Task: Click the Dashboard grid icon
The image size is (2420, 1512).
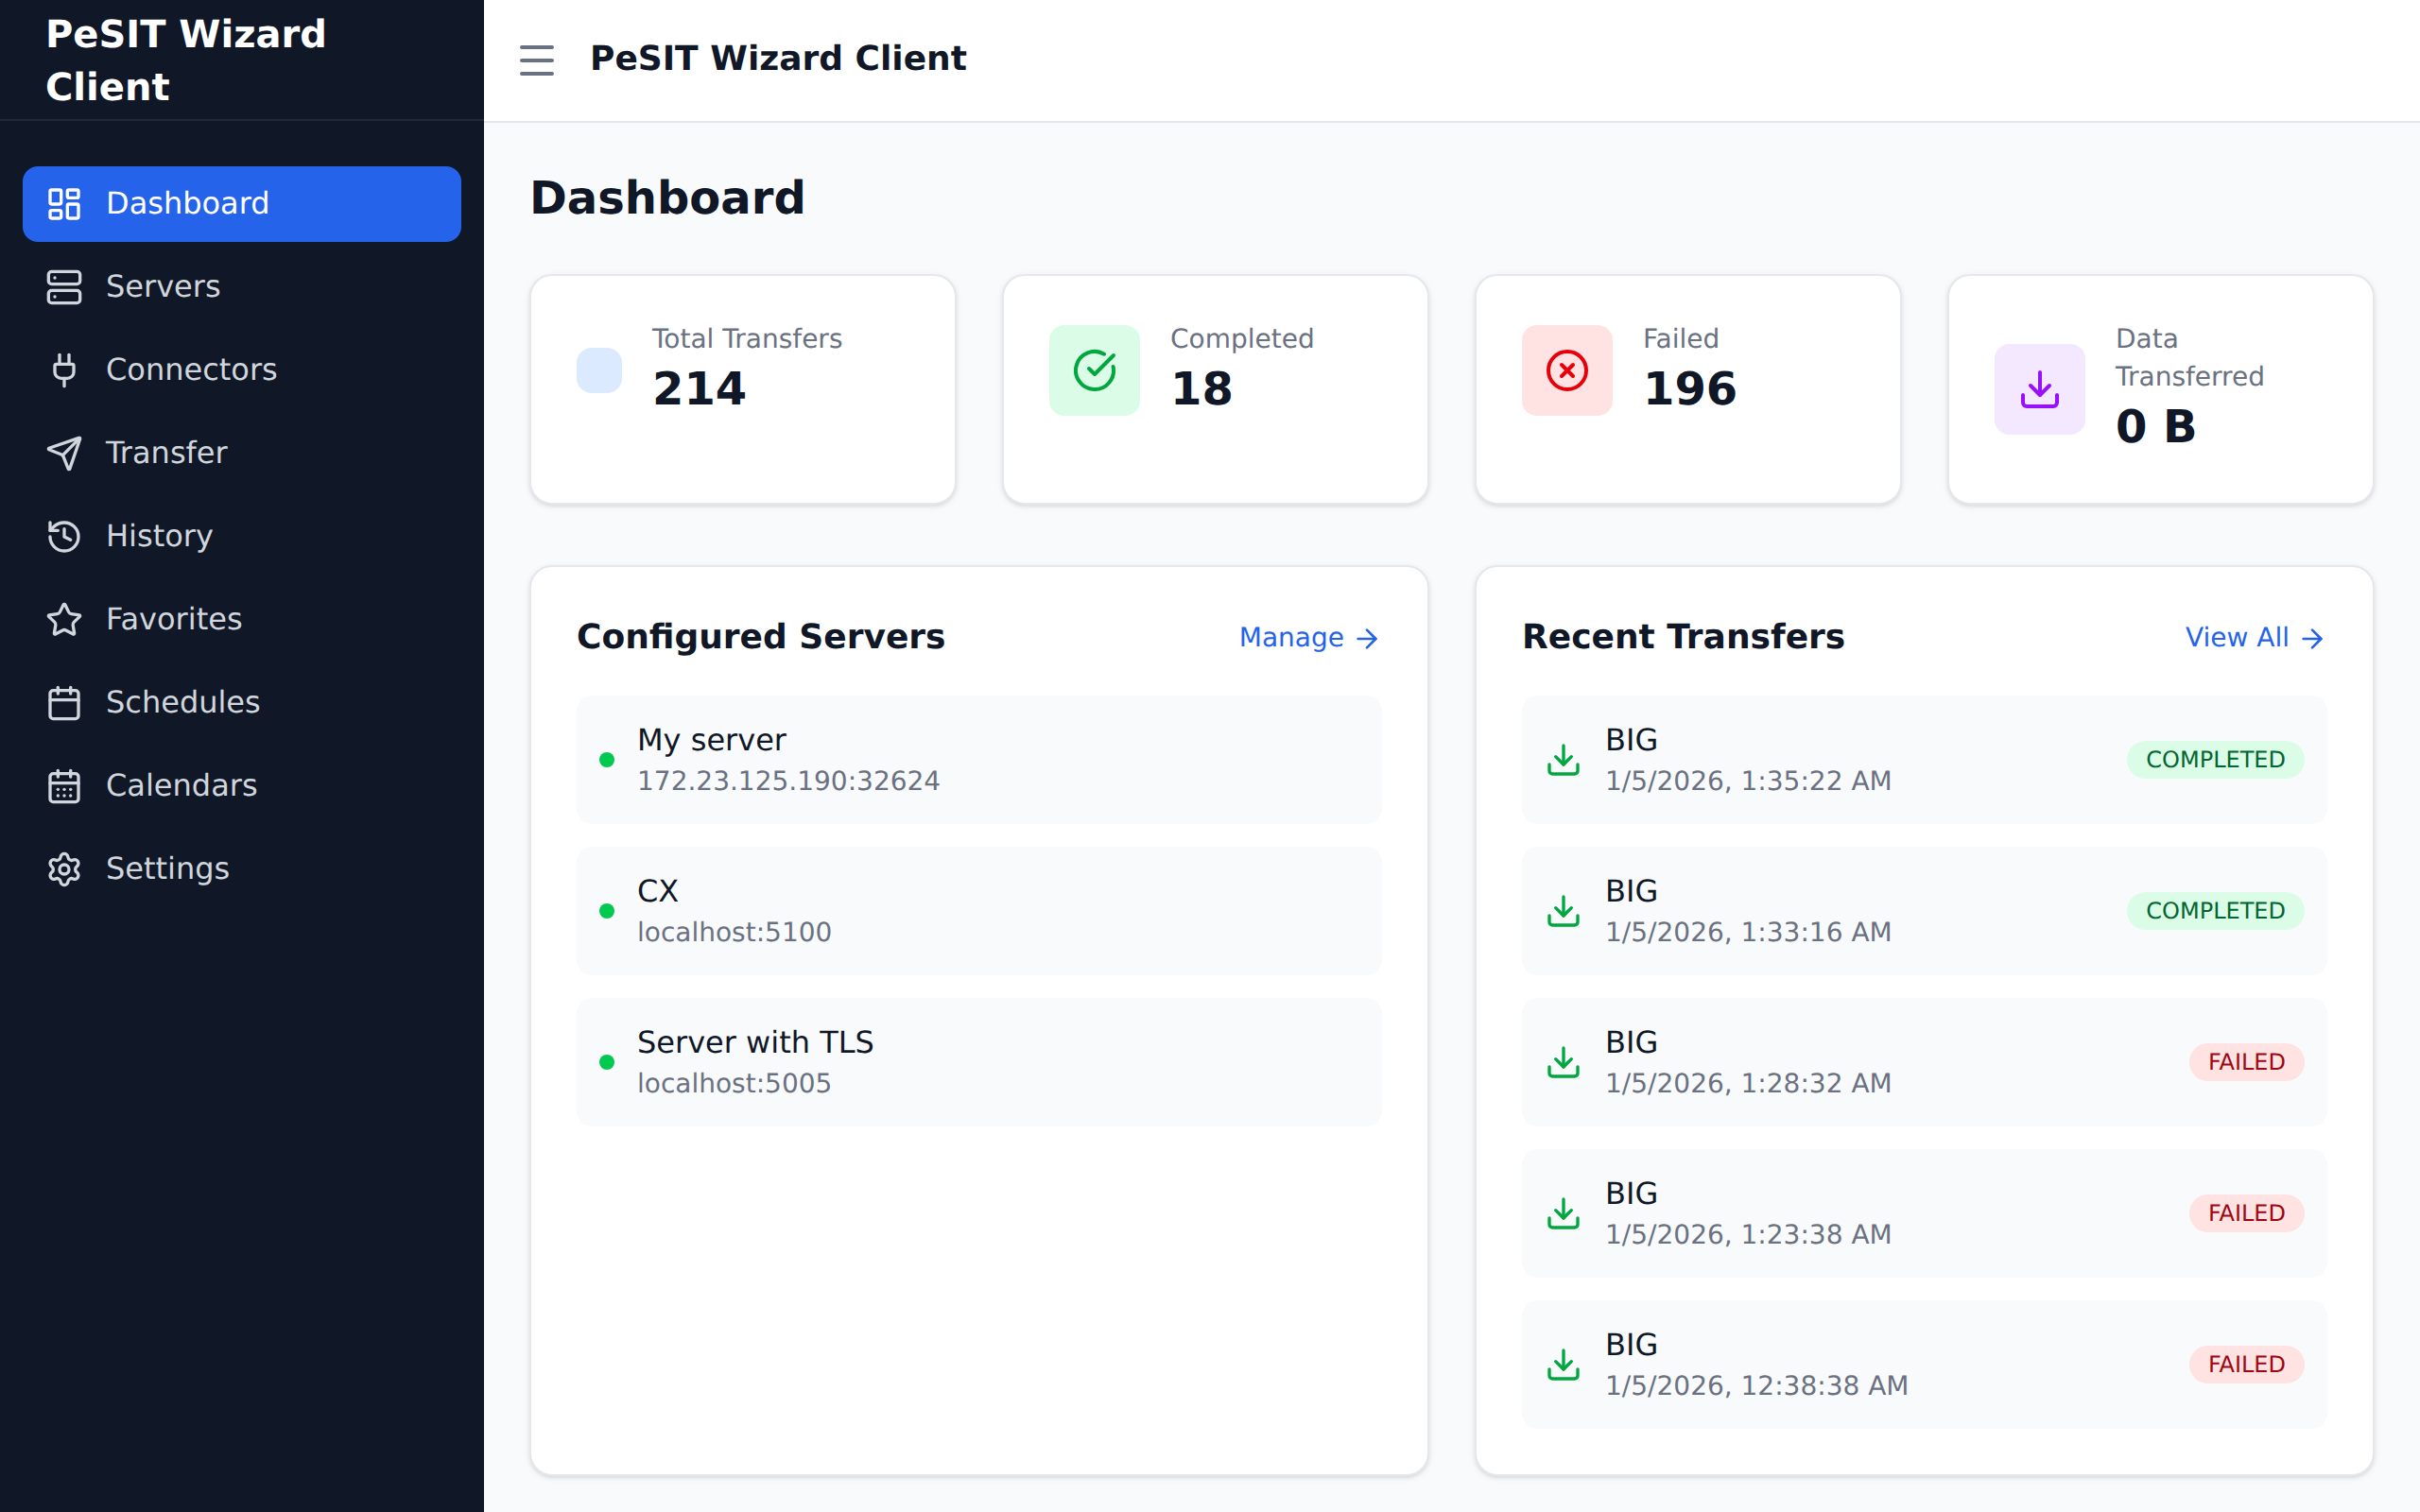Action: pyautogui.click(x=64, y=203)
